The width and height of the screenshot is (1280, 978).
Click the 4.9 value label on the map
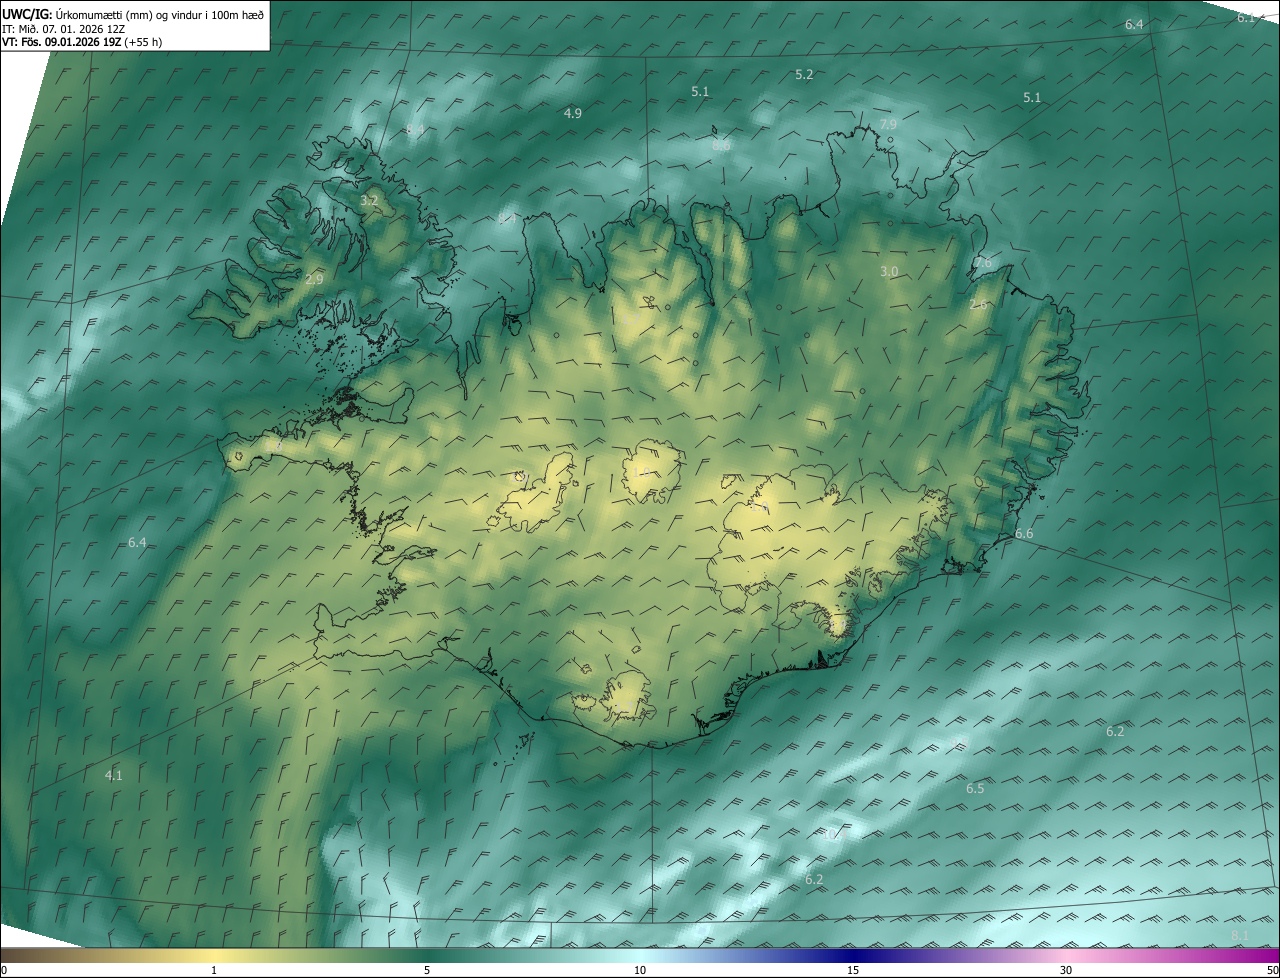(572, 113)
